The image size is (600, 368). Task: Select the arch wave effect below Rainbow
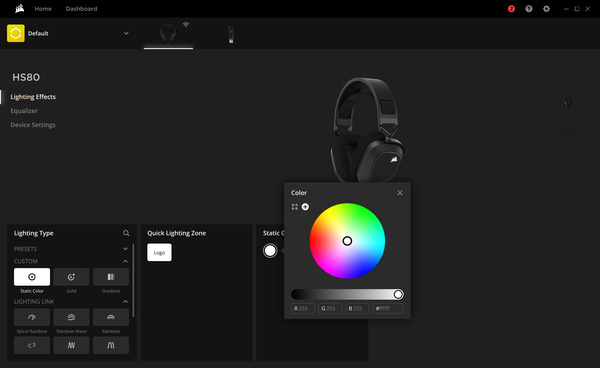(111, 345)
